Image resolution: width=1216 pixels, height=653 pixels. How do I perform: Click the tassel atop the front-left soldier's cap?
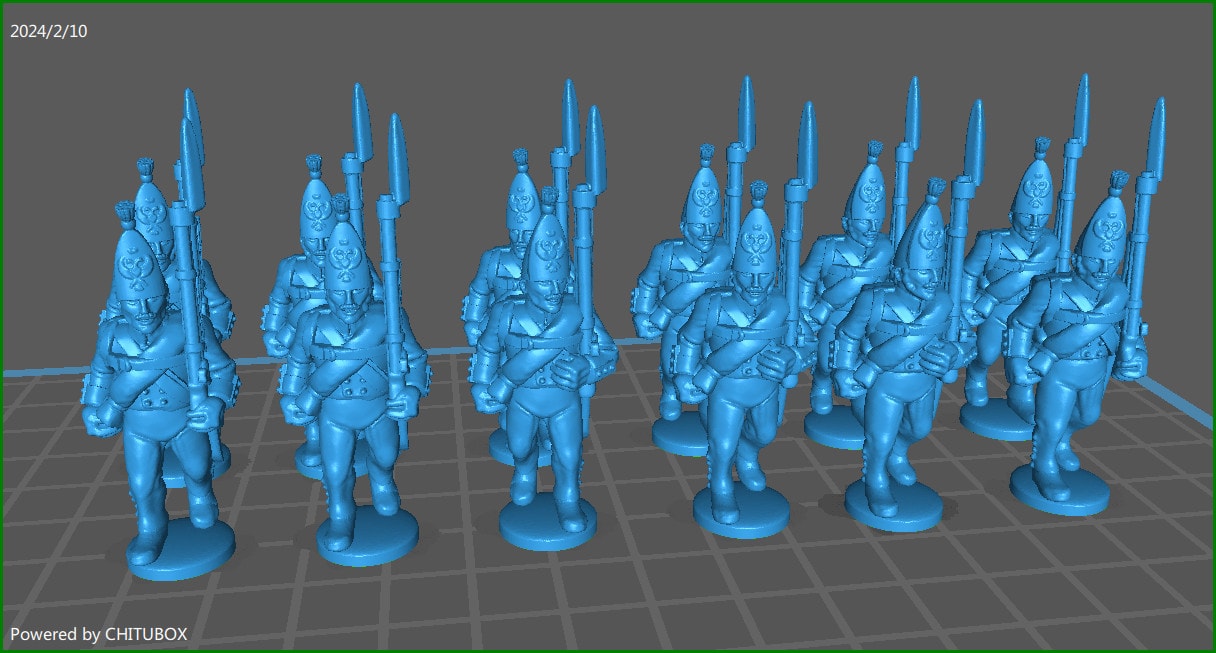click(123, 215)
